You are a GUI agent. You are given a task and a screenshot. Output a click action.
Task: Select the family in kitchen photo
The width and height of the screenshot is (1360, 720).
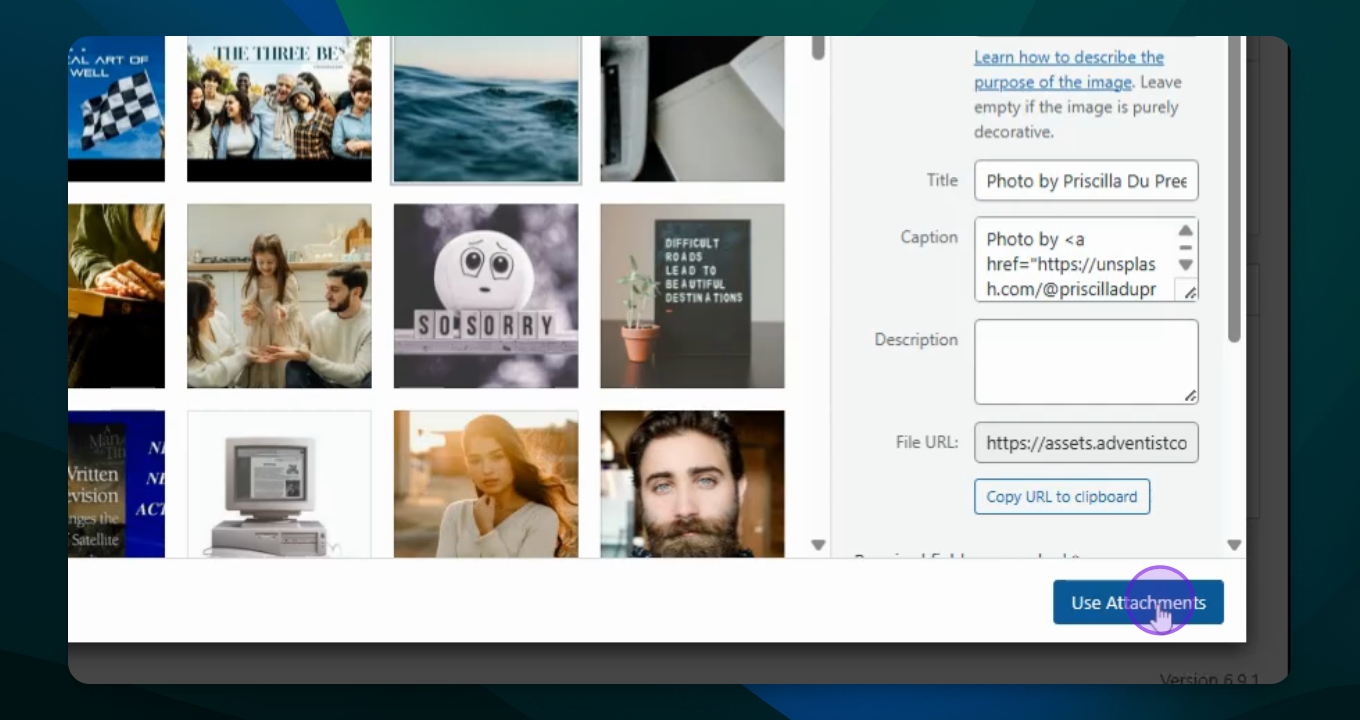coord(279,296)
